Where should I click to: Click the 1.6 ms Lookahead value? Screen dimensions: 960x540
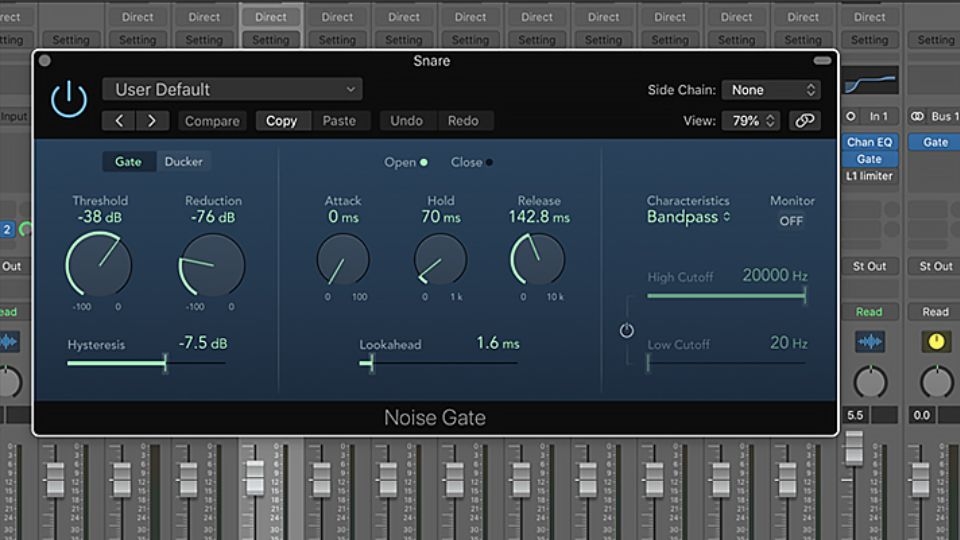(x=498, y=343)
